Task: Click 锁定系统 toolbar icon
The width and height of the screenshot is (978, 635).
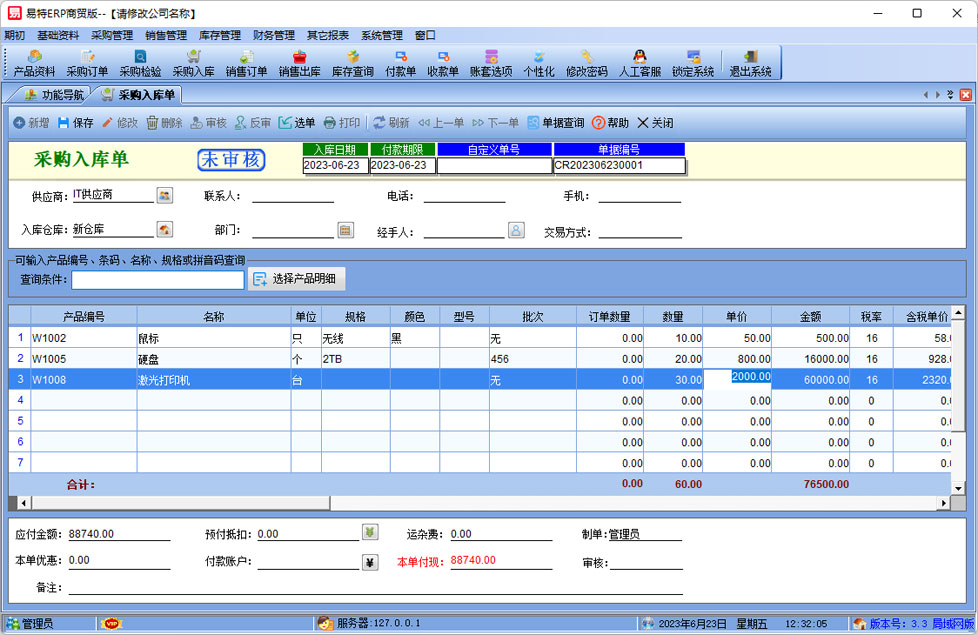Action: coord(693,63)
